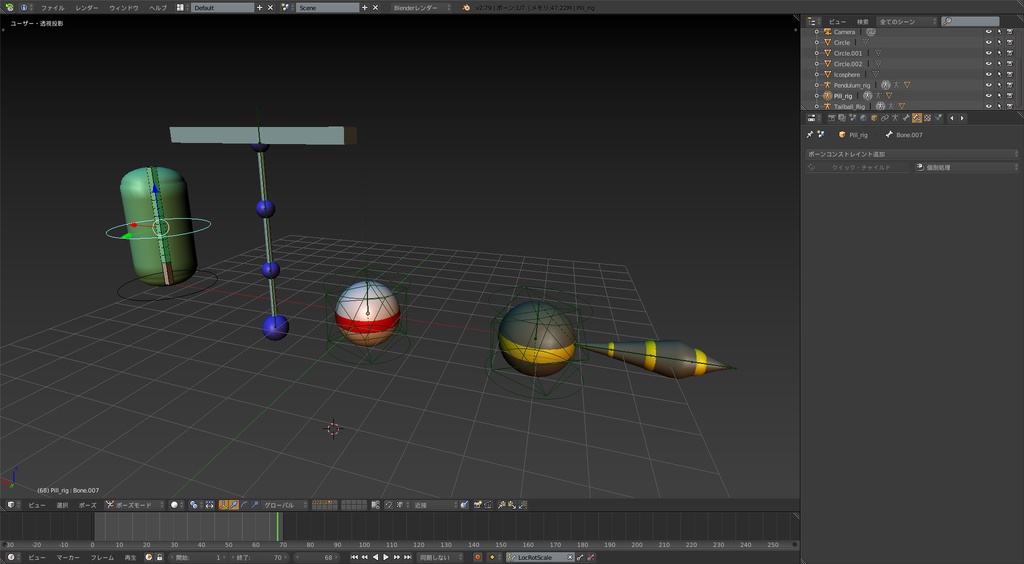The image size is (1024, 564).
Task: Pin the properties context
Action: pos(810,134)
